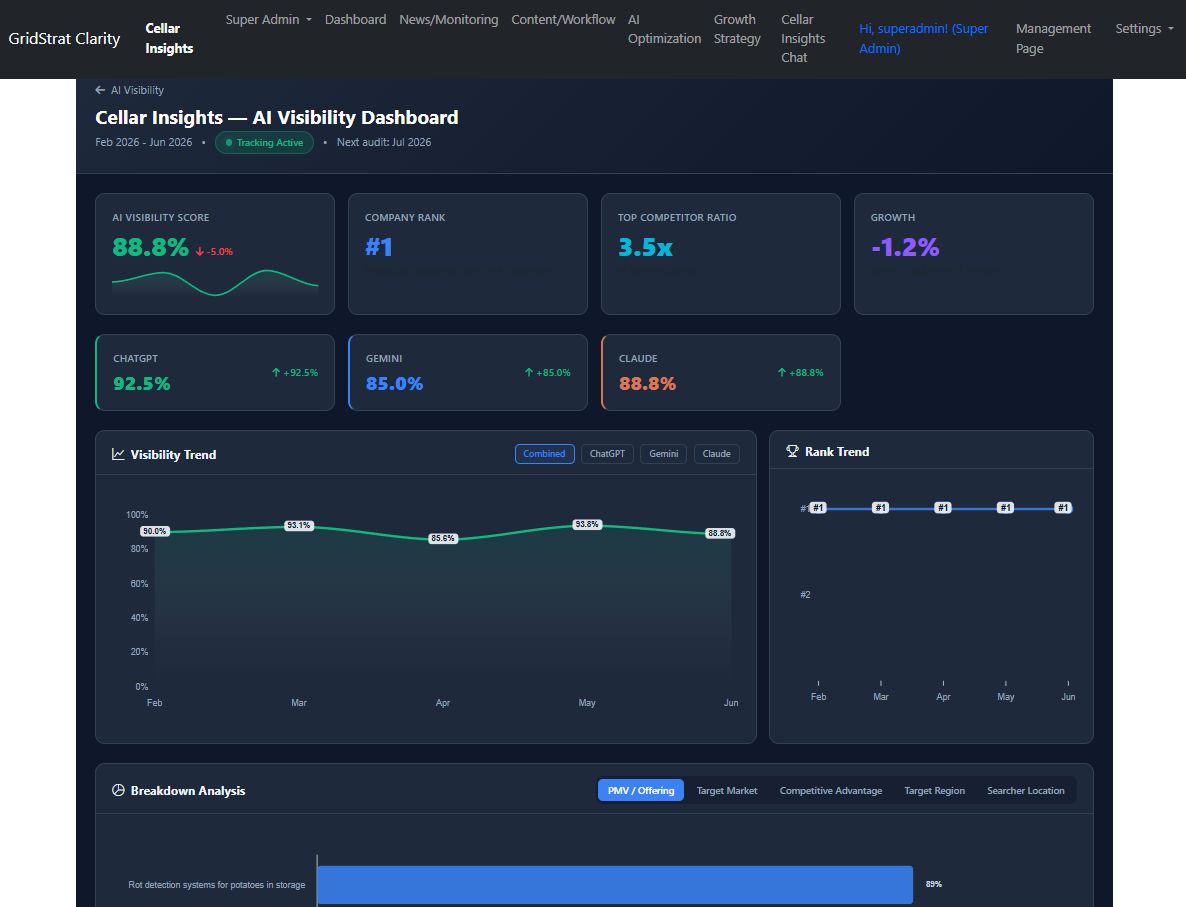
Task: Switch the trend chart to ChatGPT
Action: [x=607, y=454]
